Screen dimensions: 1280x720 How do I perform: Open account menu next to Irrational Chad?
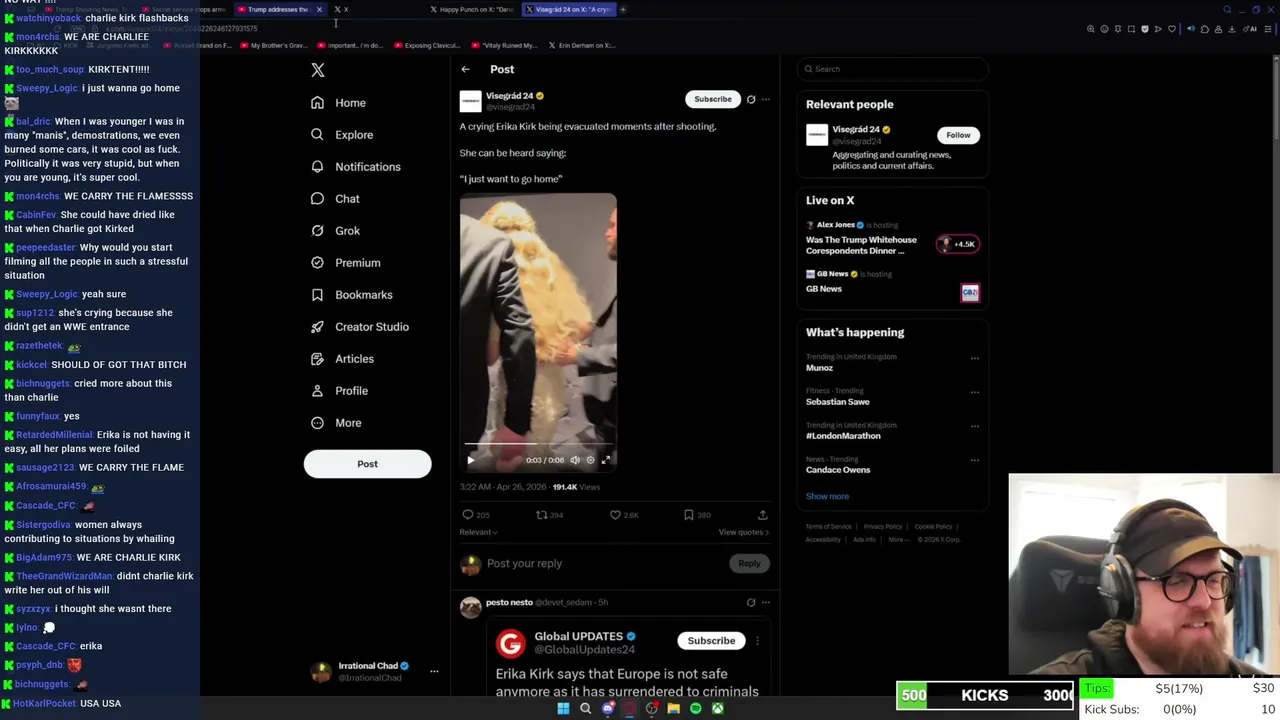[434, 671]
